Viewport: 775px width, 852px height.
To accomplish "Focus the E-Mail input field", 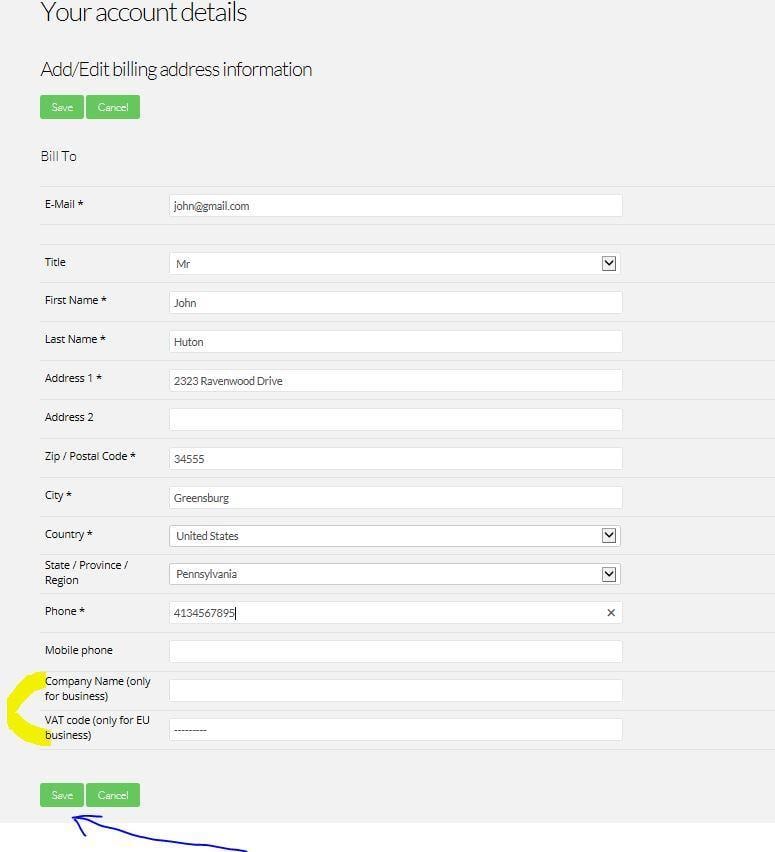I will (395, 206).
